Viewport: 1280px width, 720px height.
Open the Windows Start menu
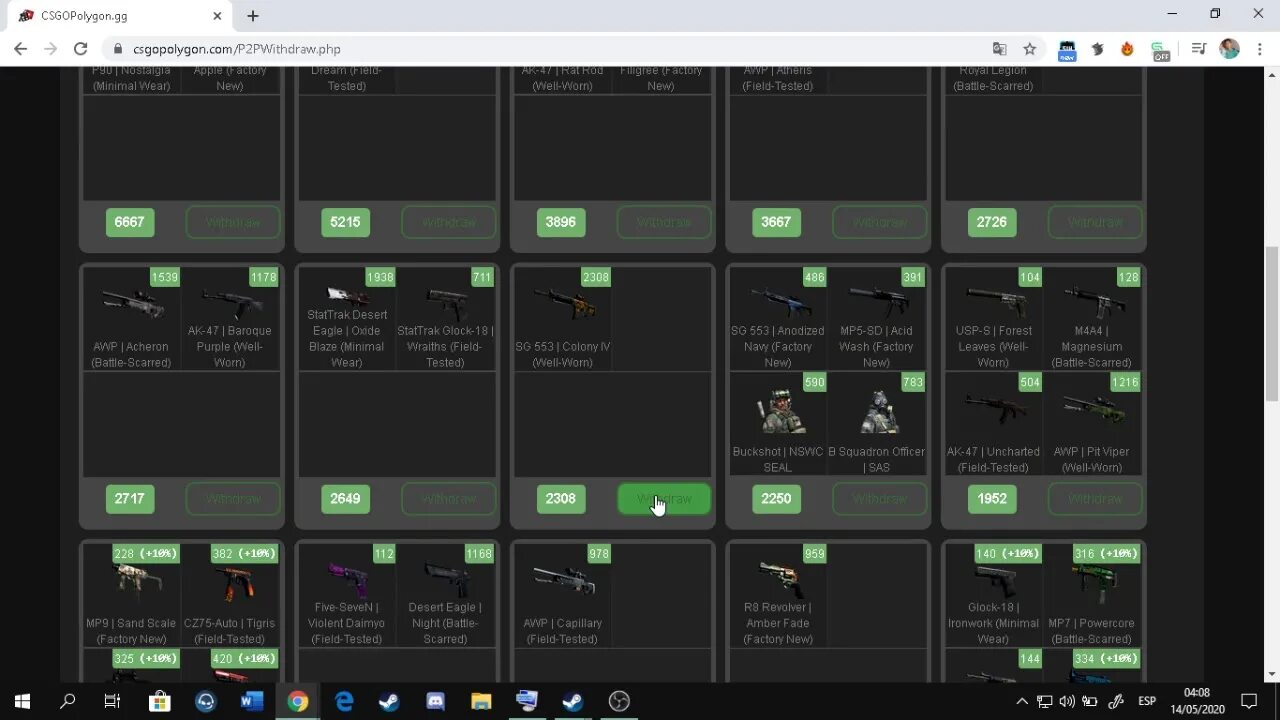22,701
